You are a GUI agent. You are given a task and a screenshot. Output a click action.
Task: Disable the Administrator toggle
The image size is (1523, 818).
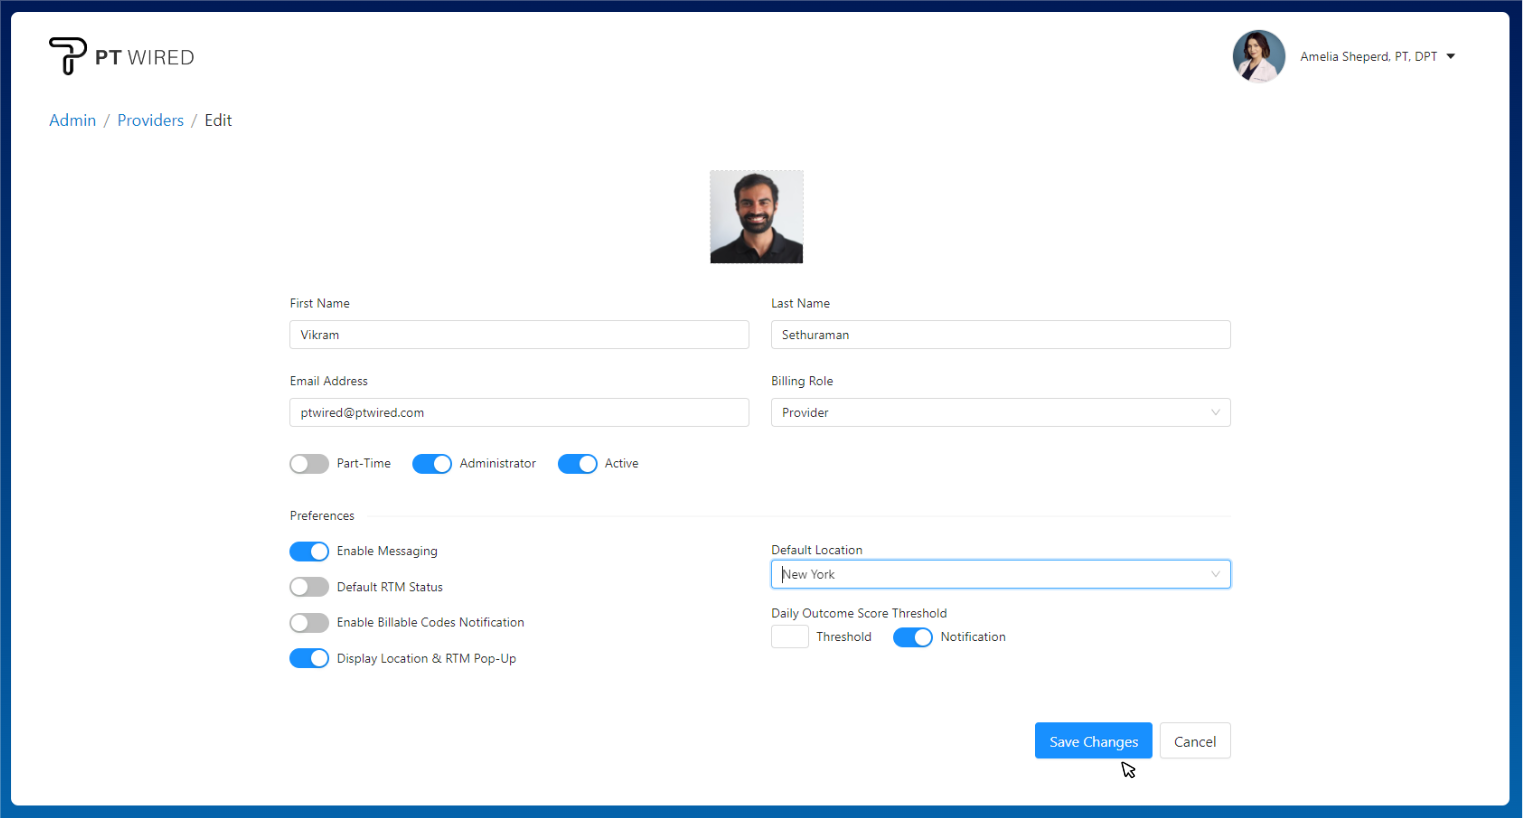click(x=432, y=464)
